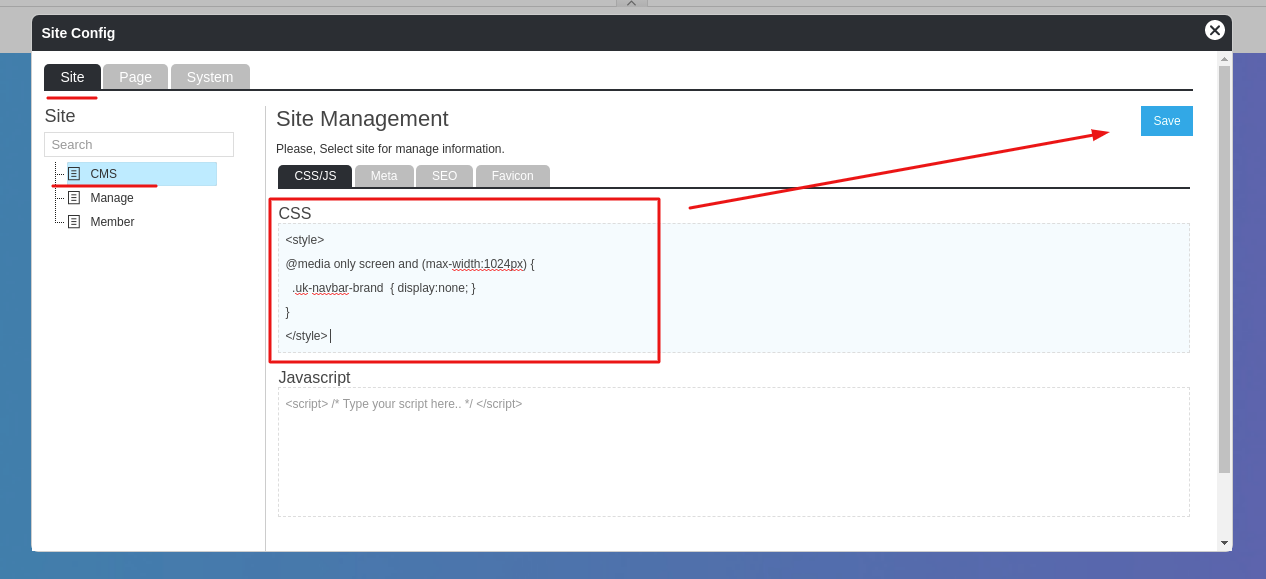Click inside the Javascript code editor
This screenshot has height=579, width=1266.
click(x=734, y=452)
